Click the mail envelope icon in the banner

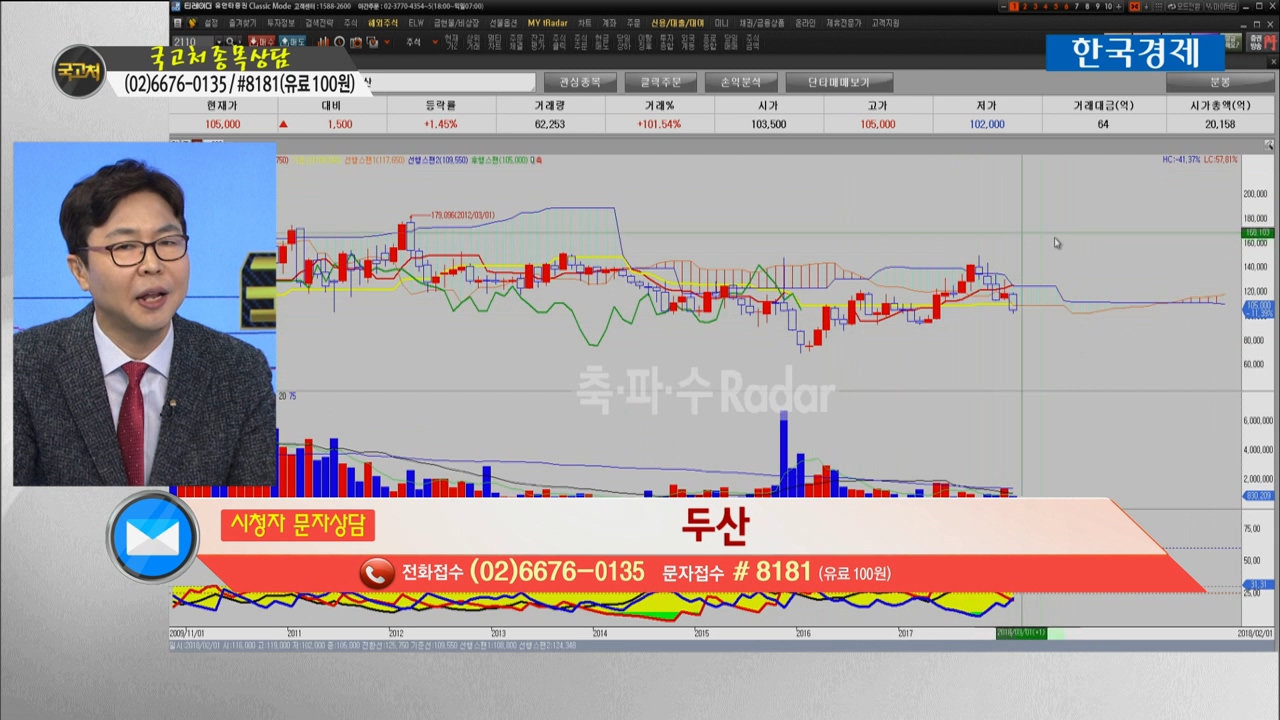tap(153, 538)
